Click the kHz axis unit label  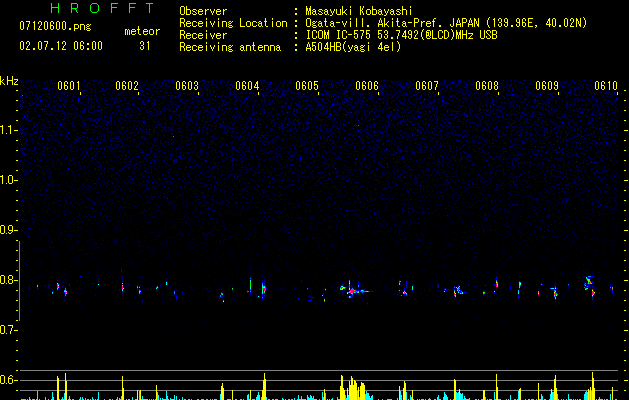pos(9,81)
